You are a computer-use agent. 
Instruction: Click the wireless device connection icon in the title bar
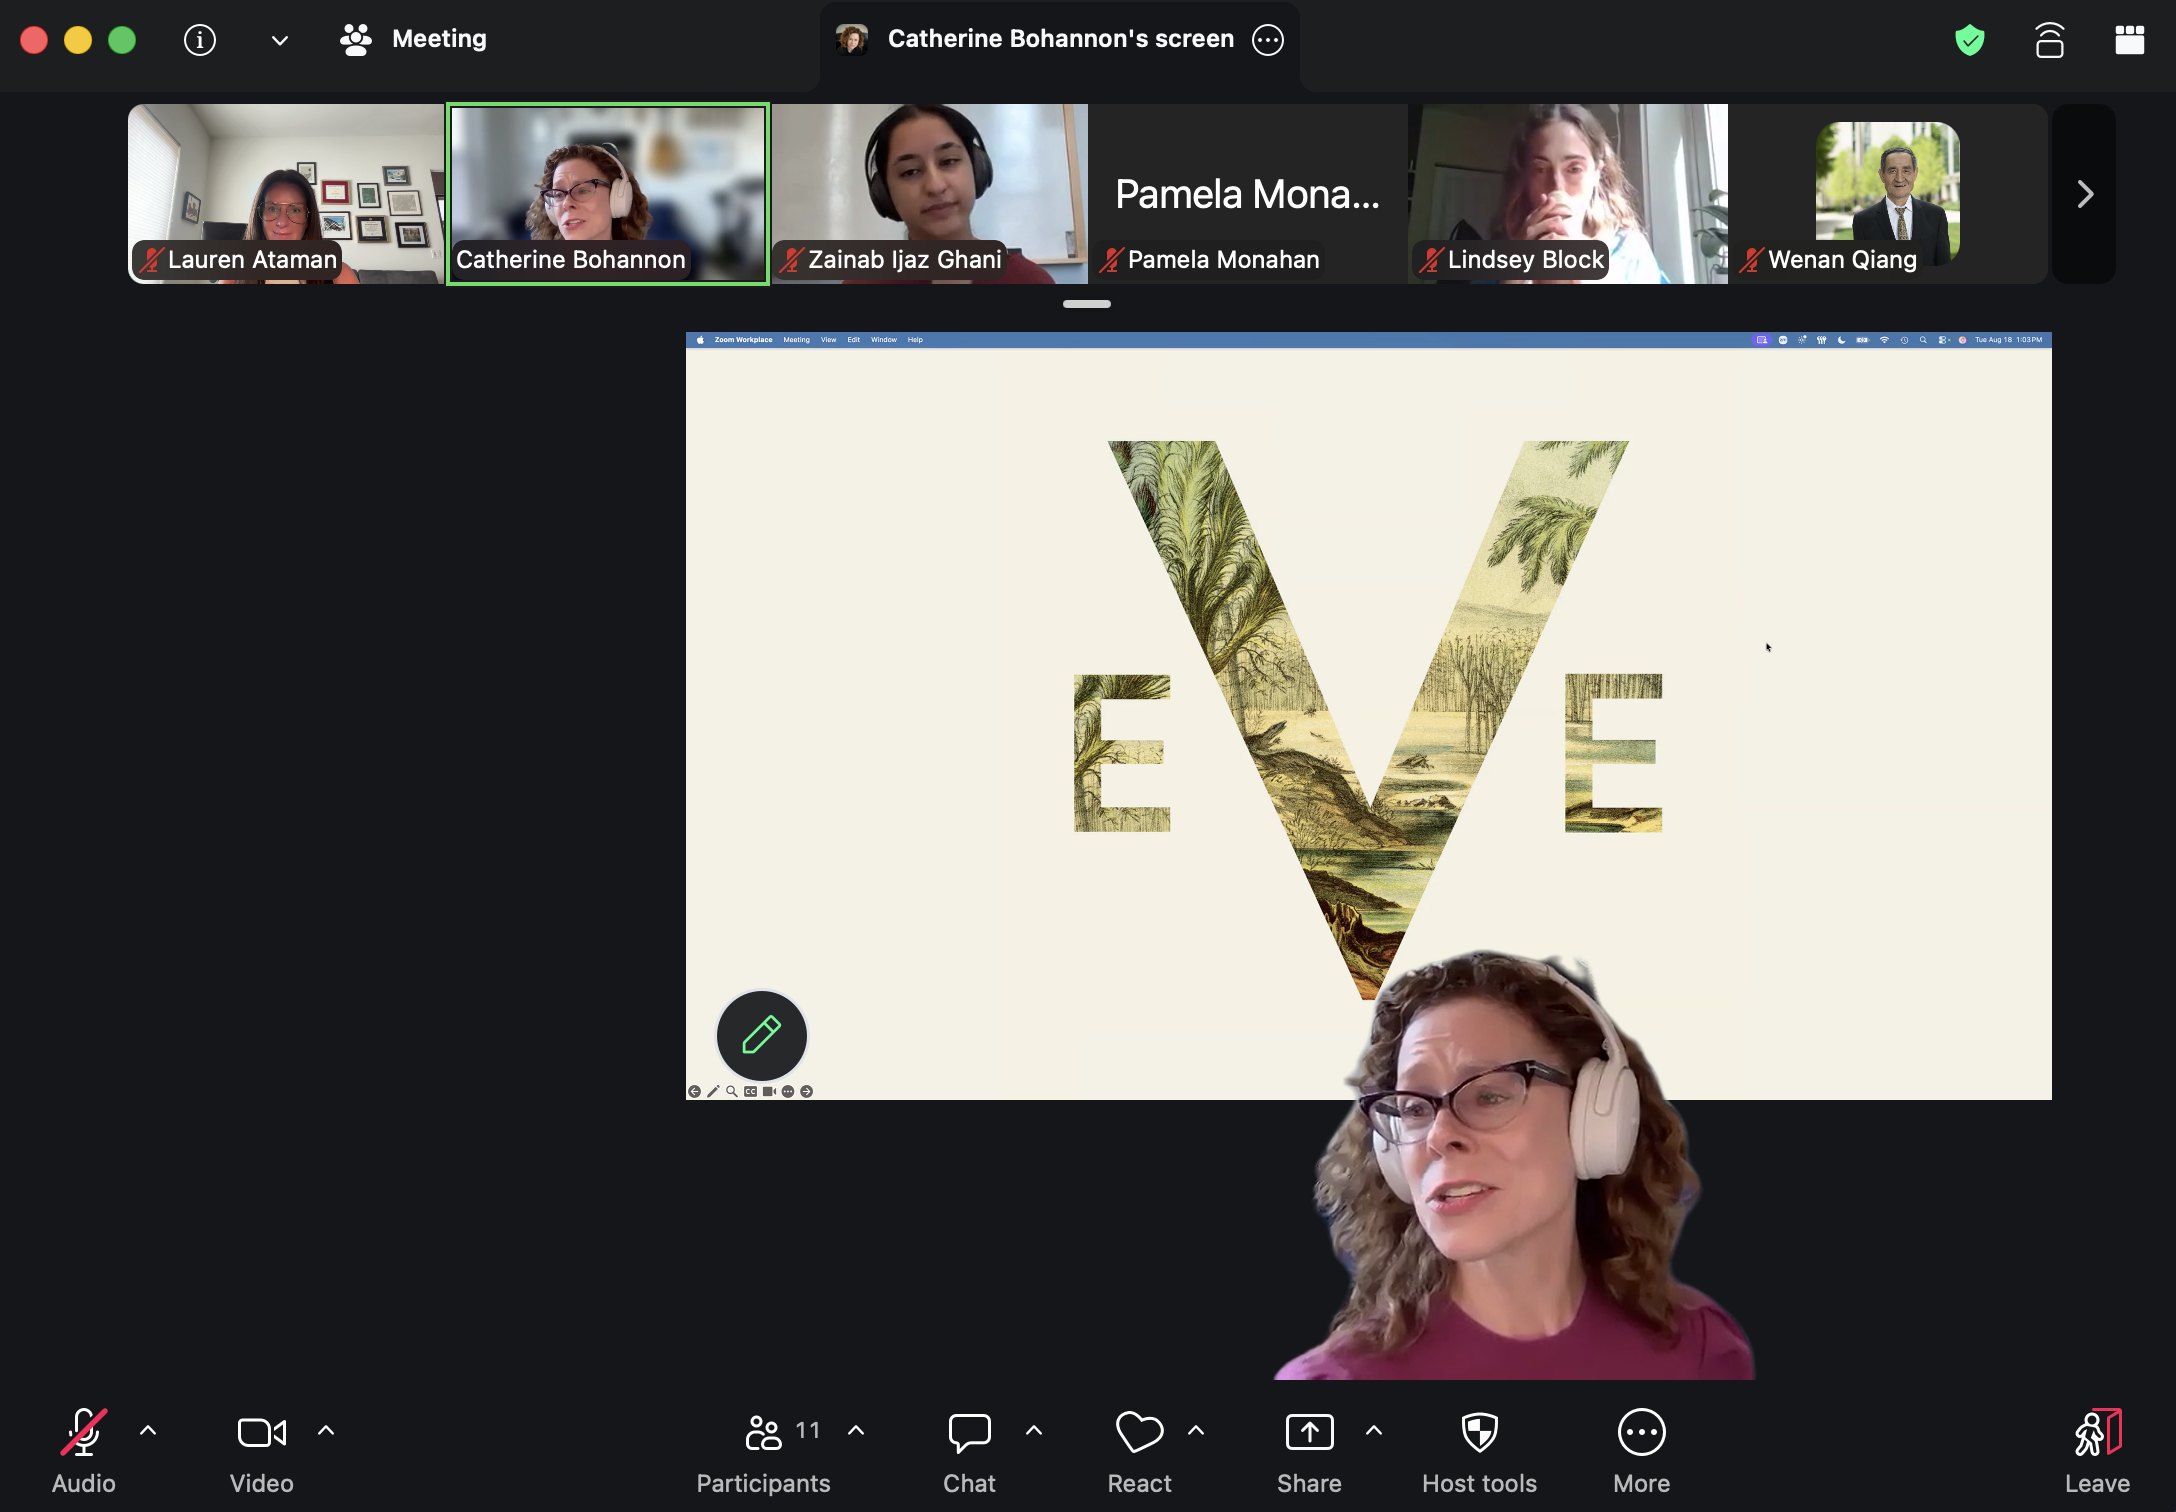coord(2049,40)
